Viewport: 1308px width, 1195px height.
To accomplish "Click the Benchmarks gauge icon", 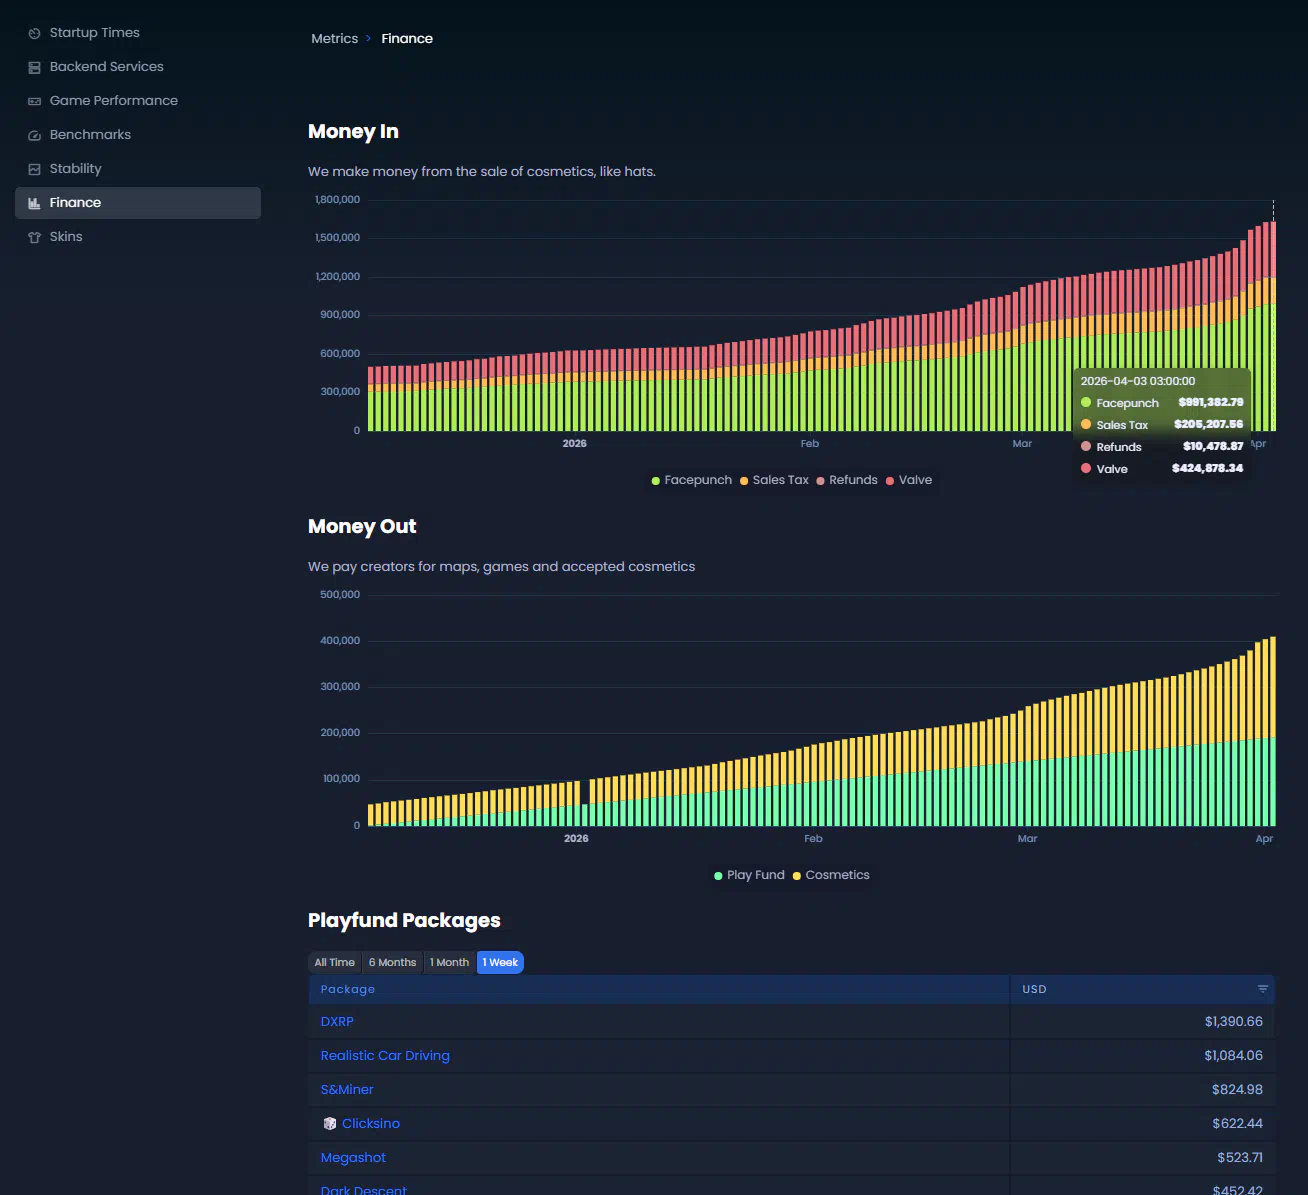I will pyautogui.click(x=34, y=135).
